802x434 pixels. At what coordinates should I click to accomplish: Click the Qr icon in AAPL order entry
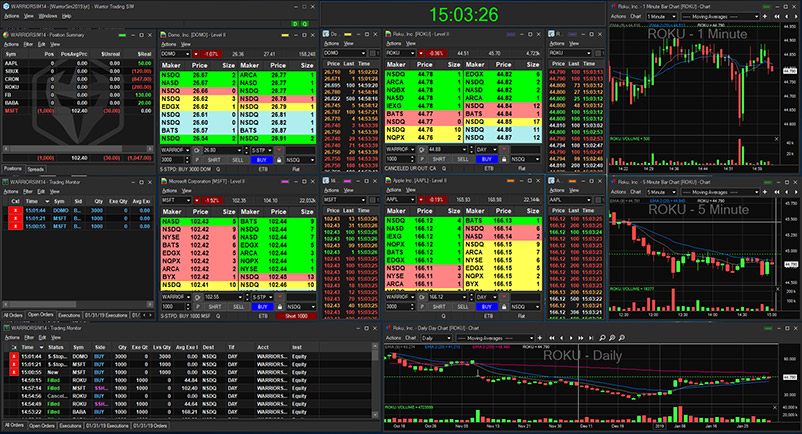421,297
